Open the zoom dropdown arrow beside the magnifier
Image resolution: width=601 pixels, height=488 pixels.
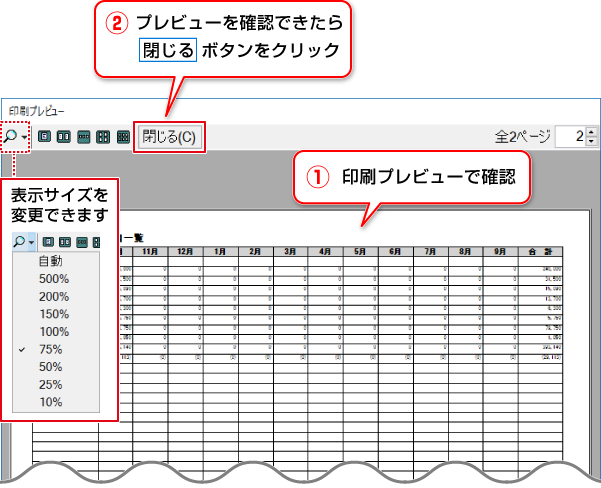click(x=23, y=137)
